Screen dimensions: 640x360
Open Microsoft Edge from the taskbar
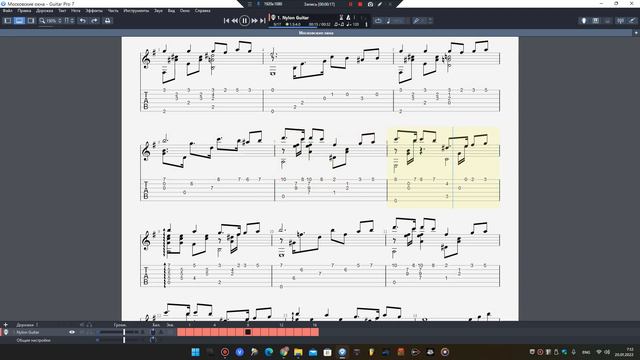(x=269, y=352)
